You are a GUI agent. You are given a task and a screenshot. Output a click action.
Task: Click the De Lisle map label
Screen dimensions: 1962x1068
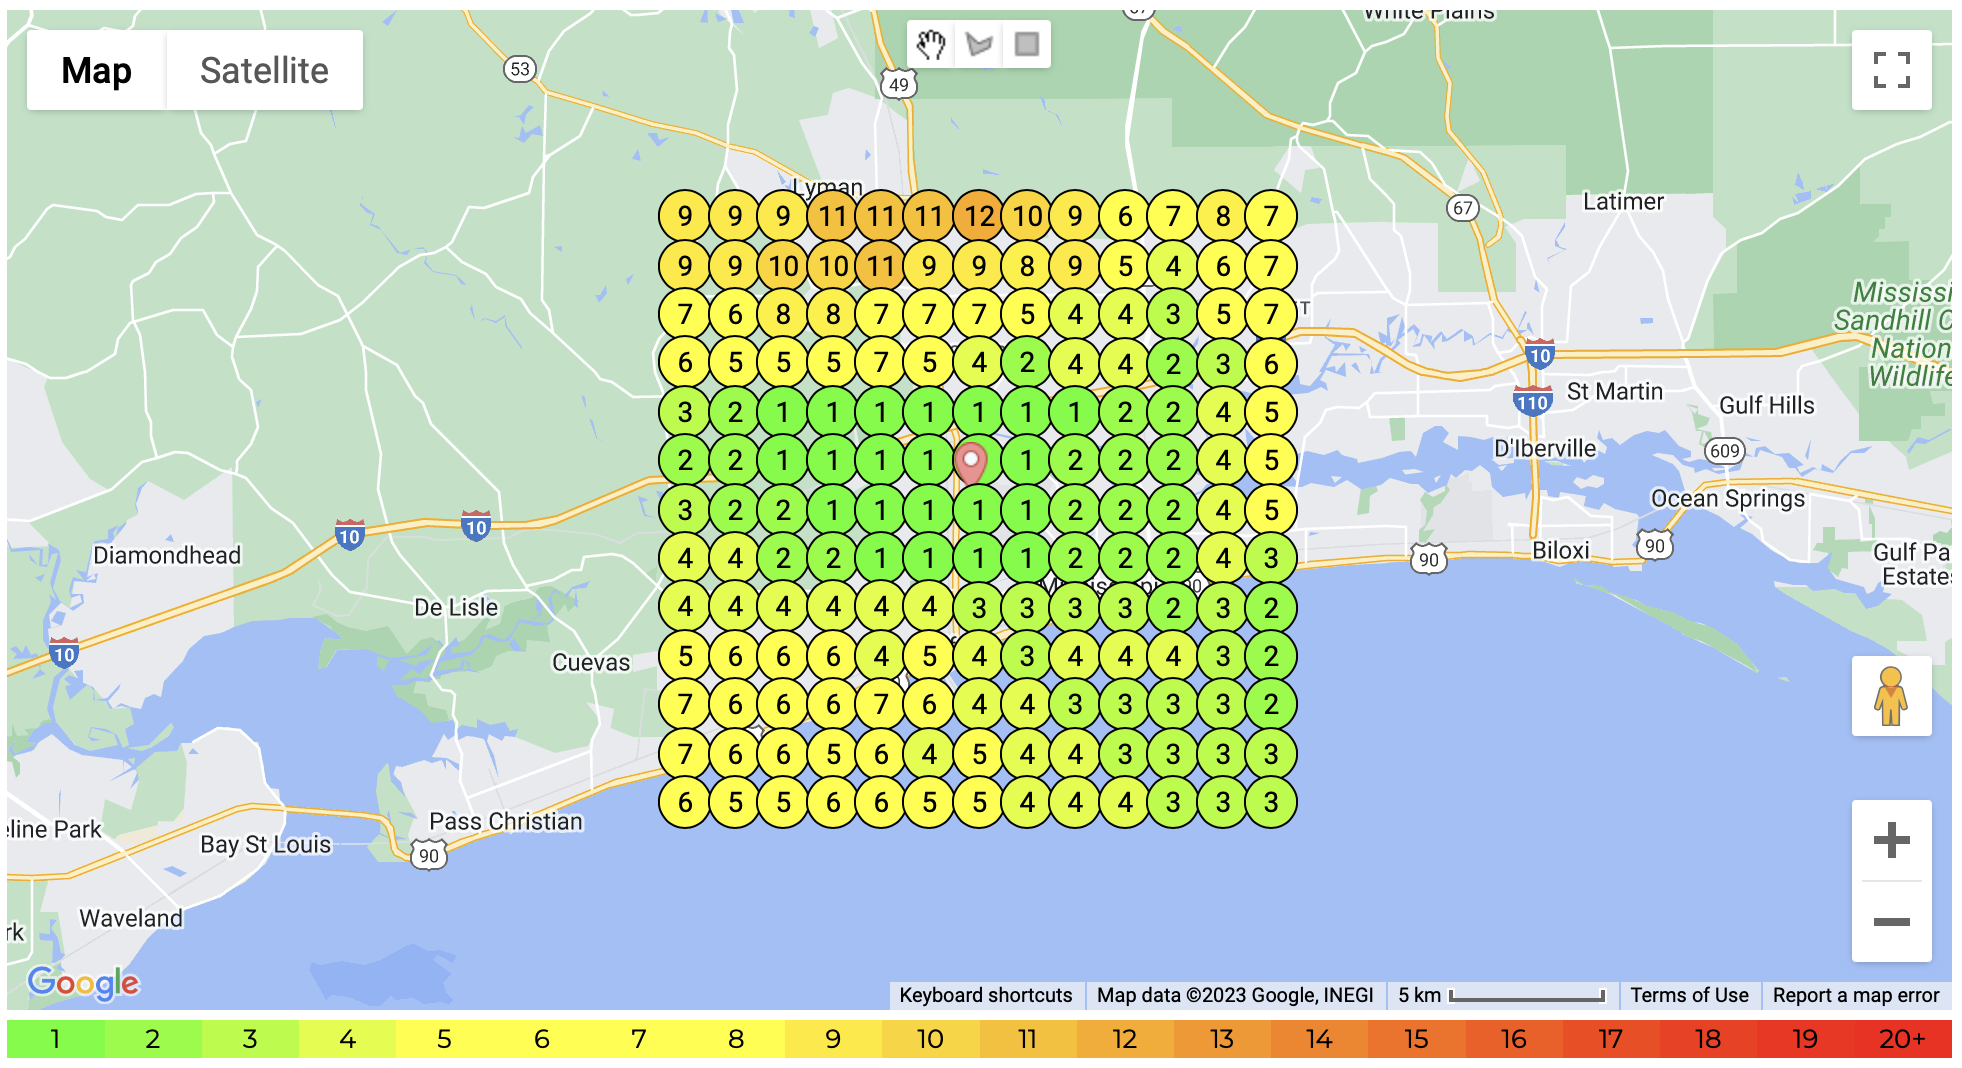pyautogui.click(x=456, y=607)
